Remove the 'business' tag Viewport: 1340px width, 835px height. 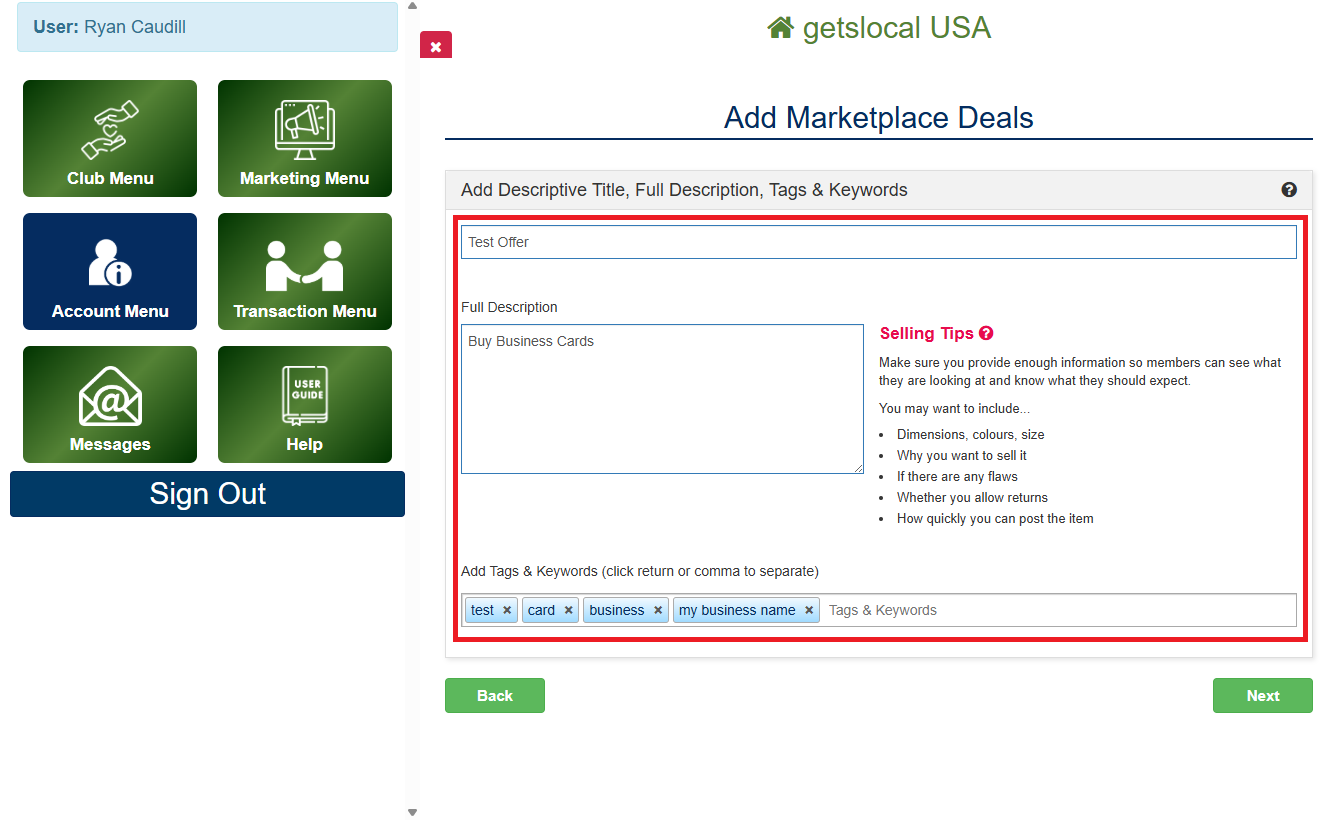tap(658, 610)
